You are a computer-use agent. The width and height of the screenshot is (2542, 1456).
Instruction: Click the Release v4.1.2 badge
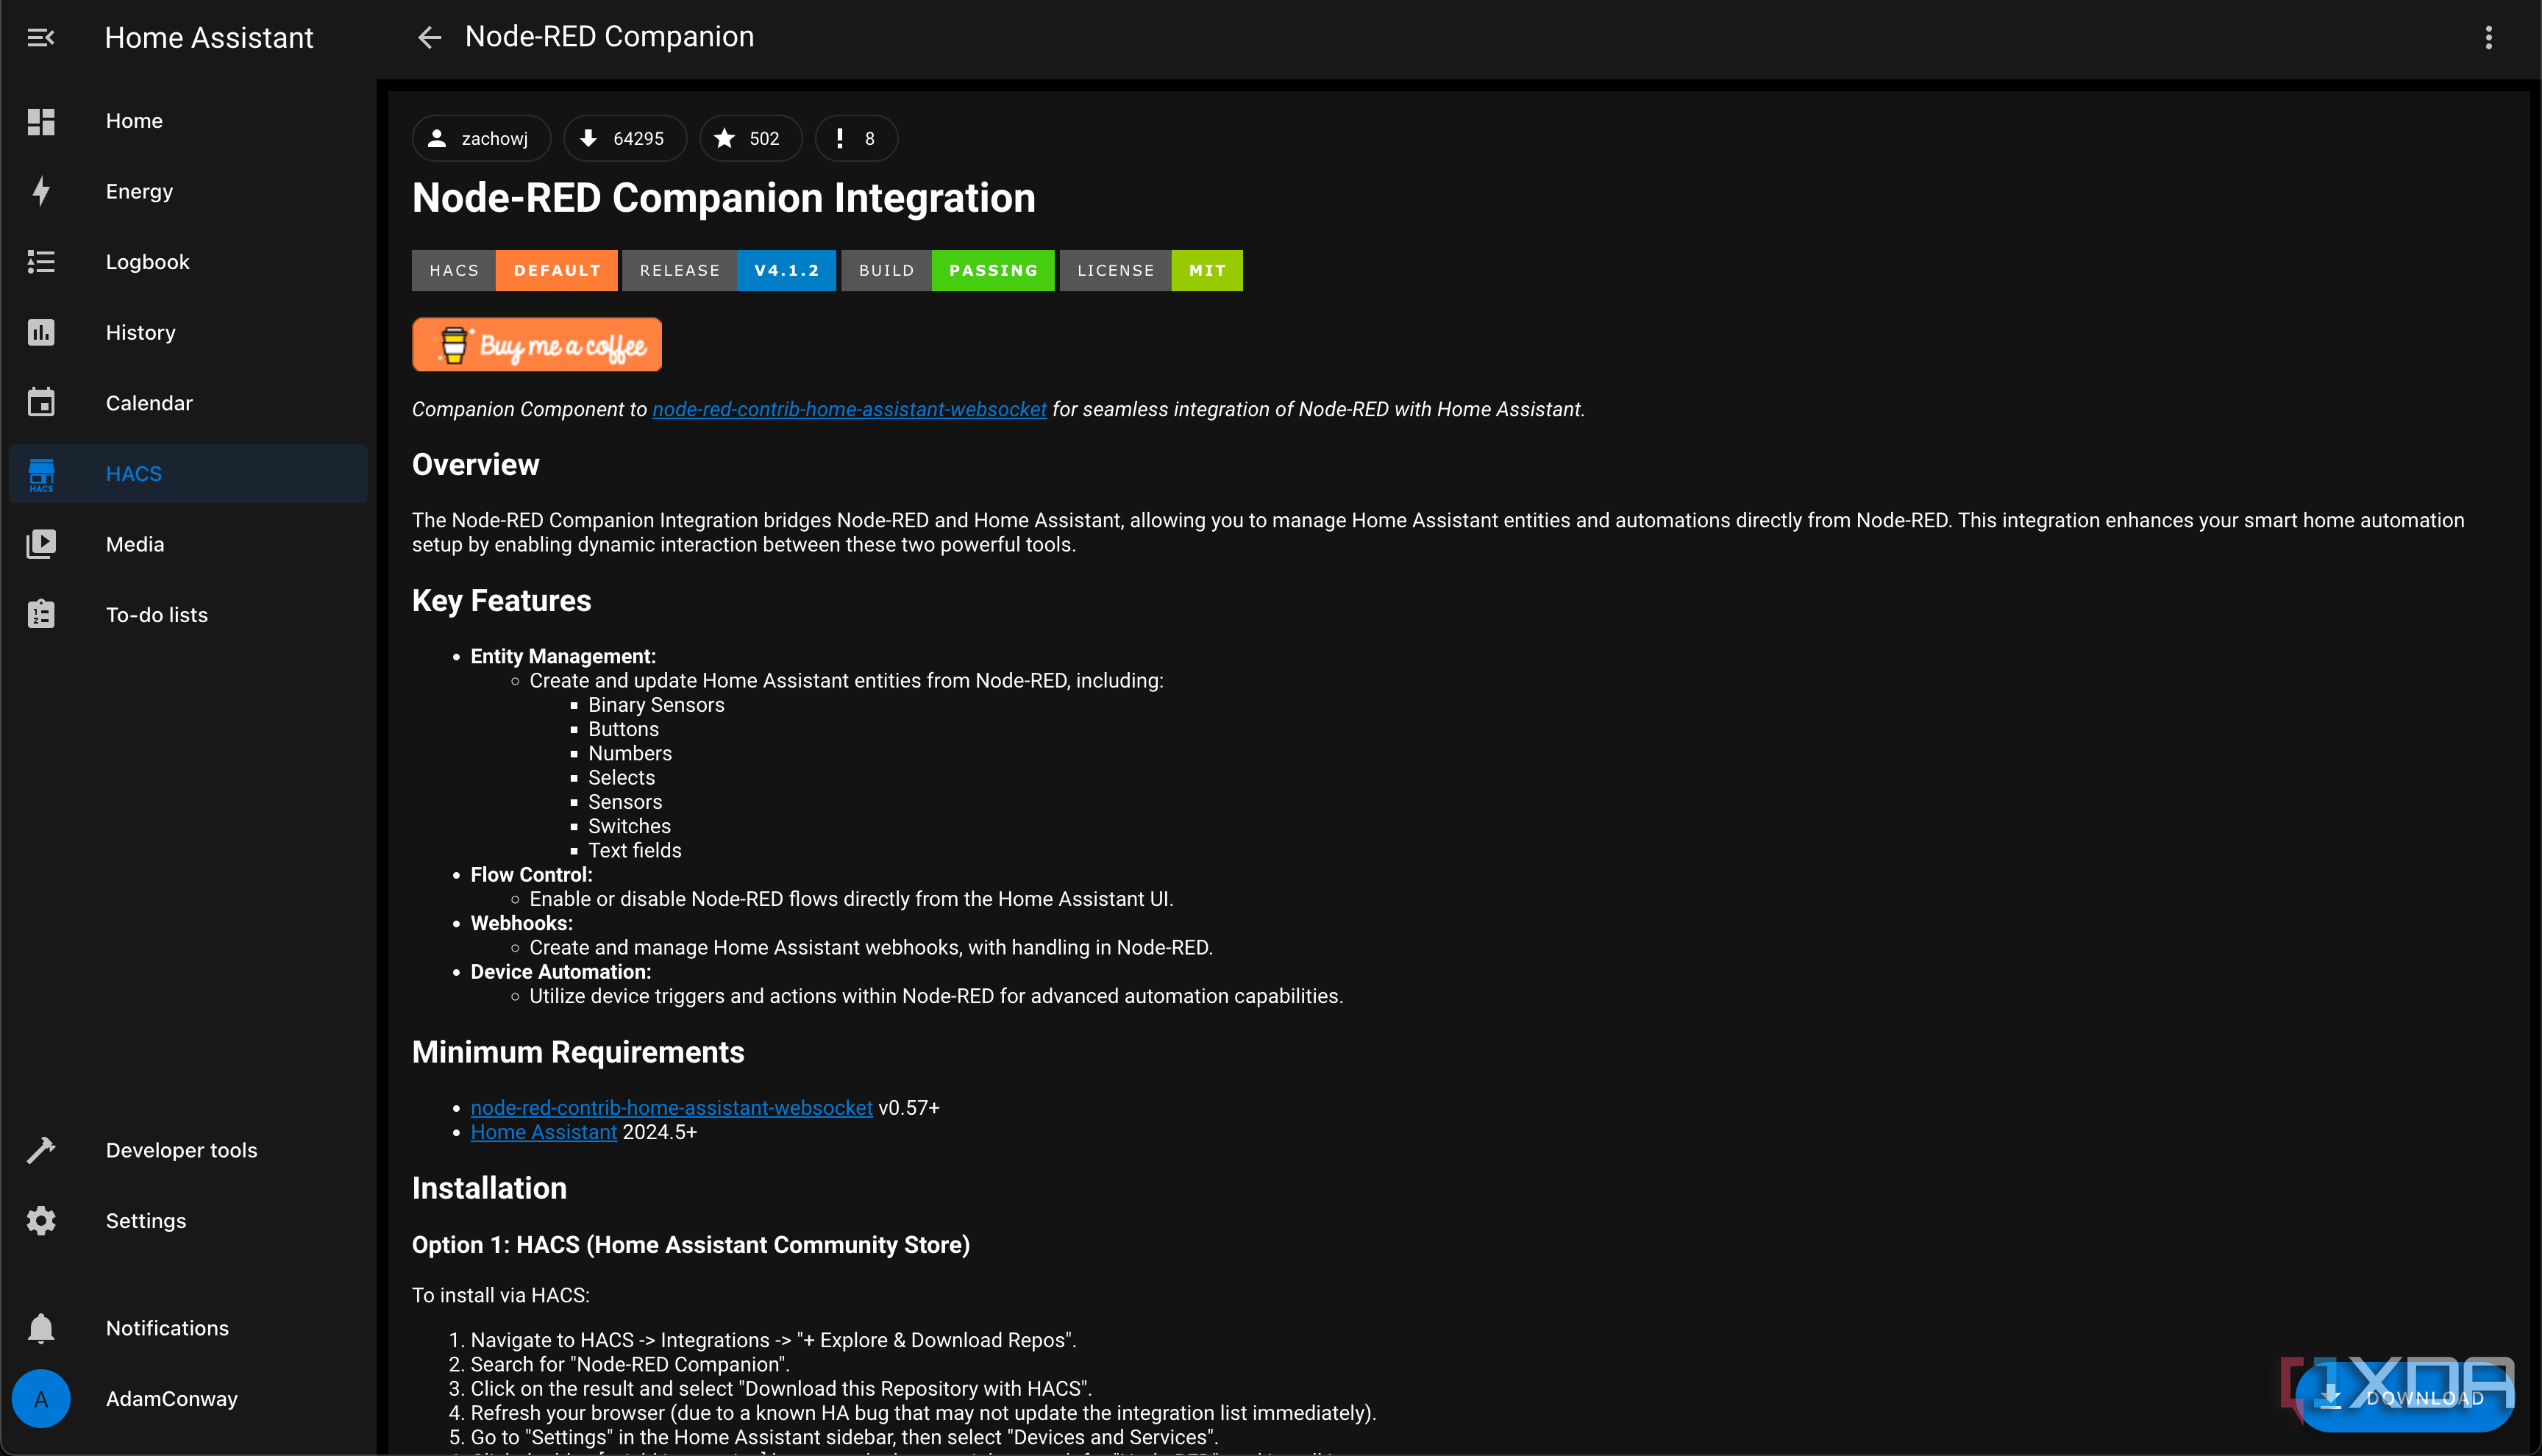click(728, 270)
